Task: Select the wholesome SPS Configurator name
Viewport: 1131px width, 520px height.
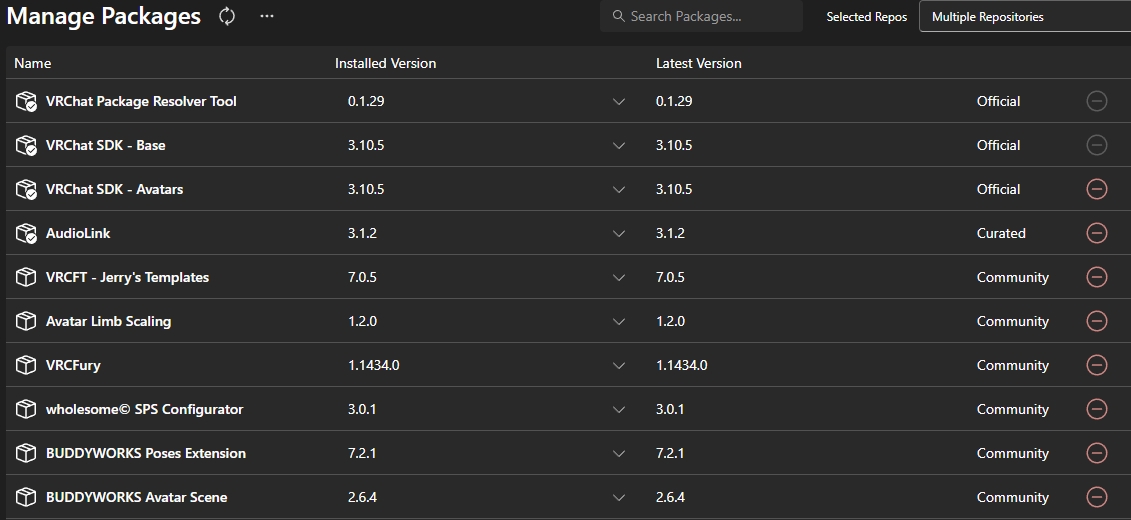Action: pos(144,410)
